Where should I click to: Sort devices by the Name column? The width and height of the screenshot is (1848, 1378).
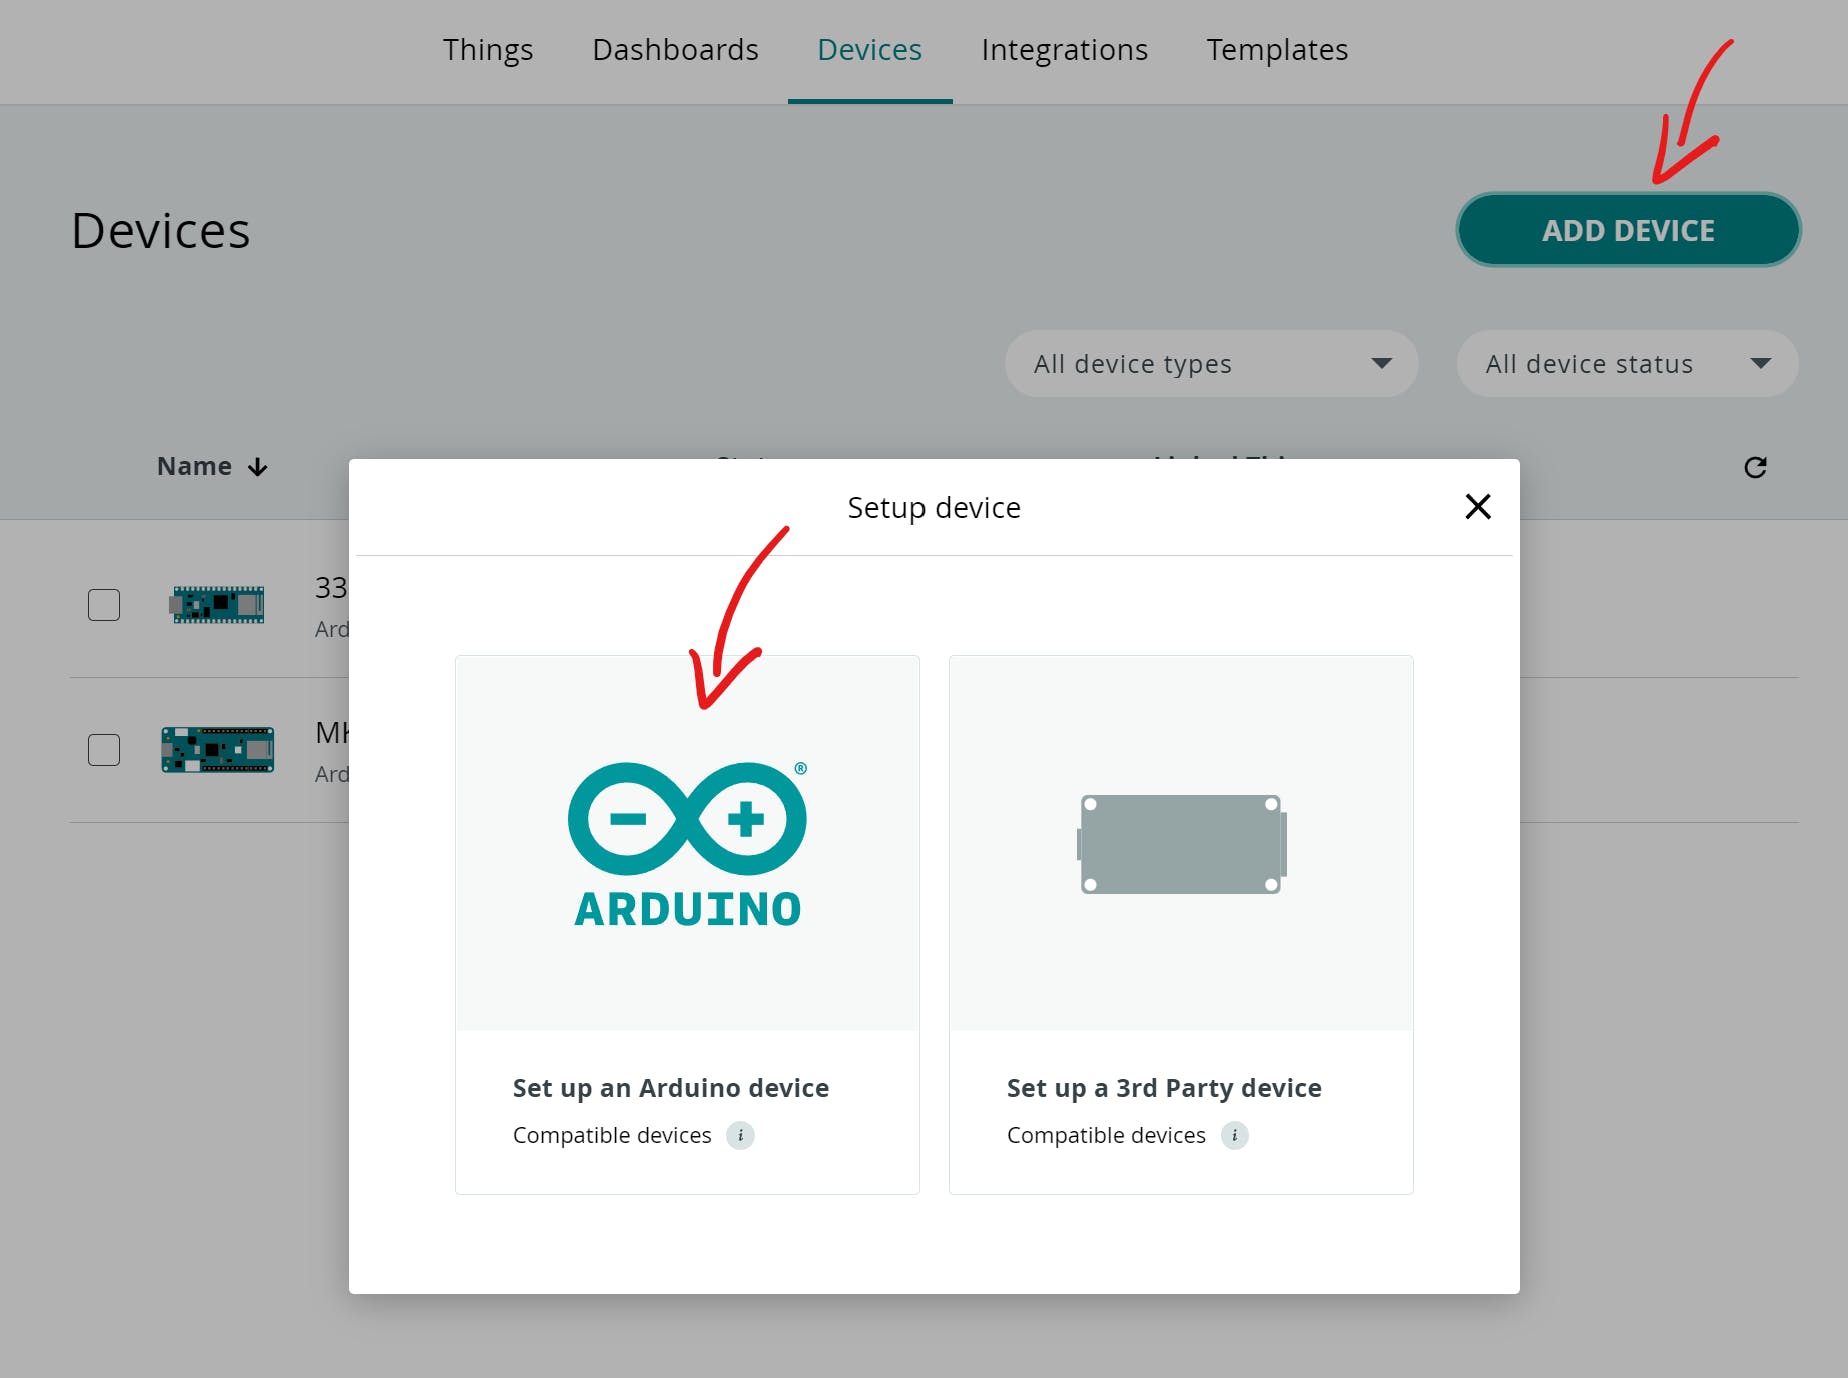[212, 467]
